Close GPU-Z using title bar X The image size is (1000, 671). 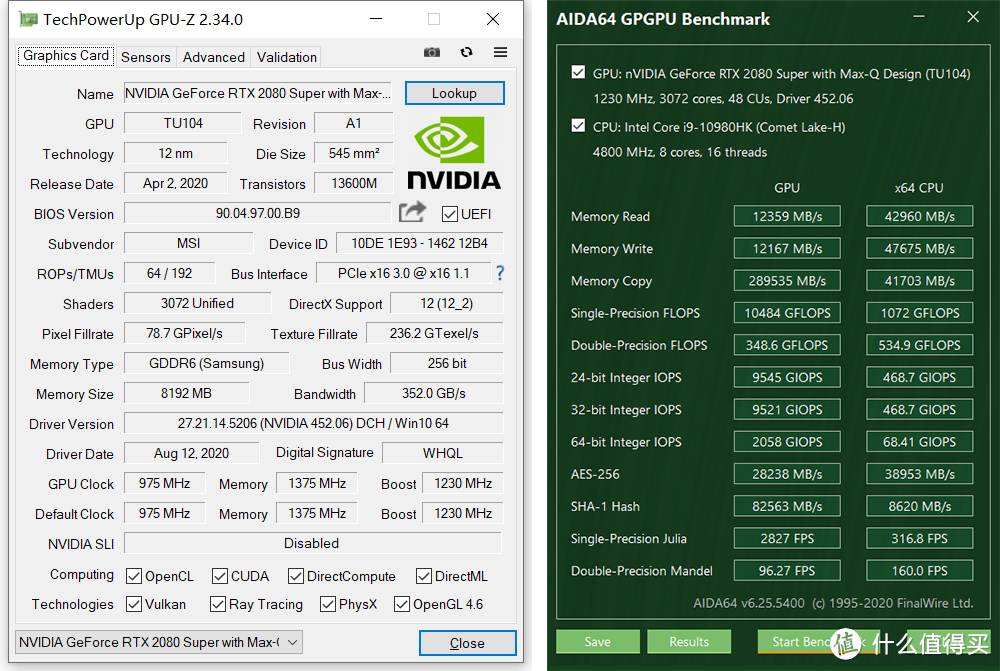(493, 19)
